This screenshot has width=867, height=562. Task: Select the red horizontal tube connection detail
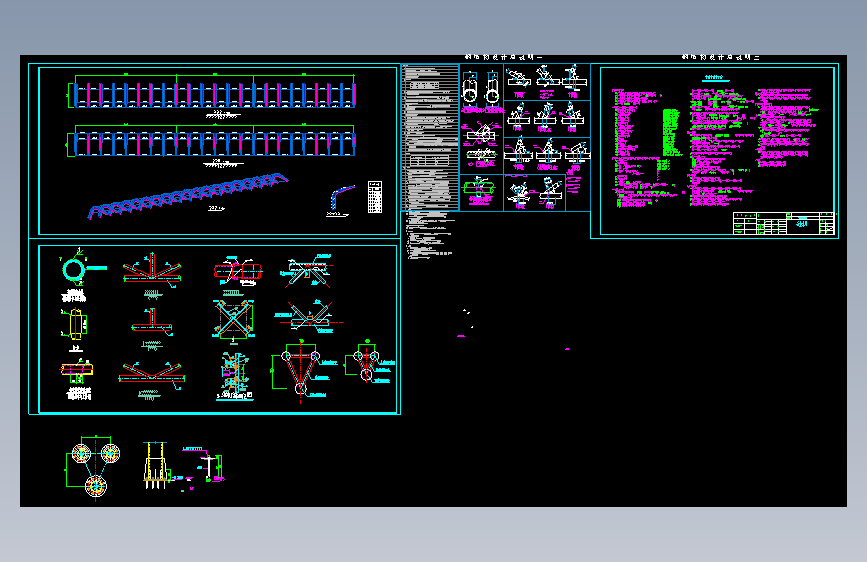238,271
